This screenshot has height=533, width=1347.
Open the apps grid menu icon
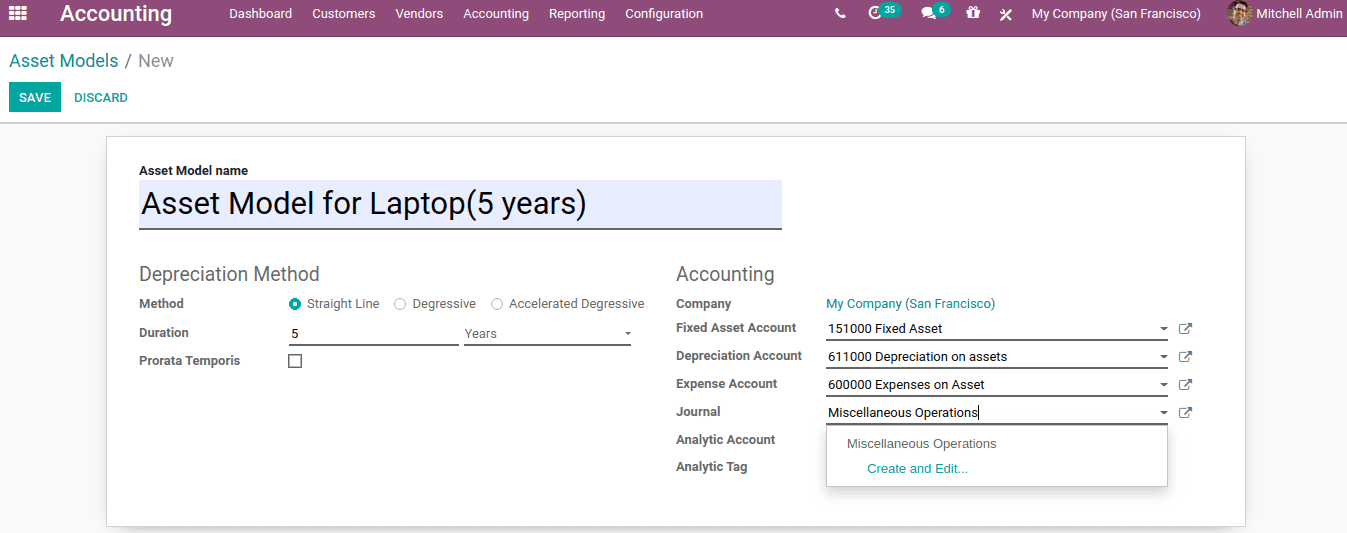pyautogui.click(x=18, y=14)
